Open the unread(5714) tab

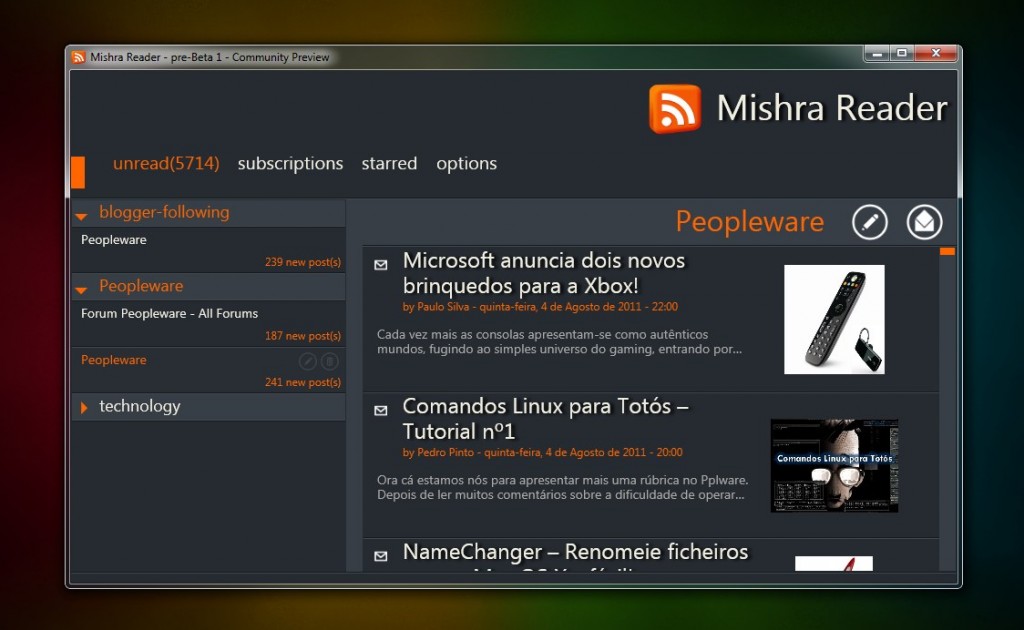coord(166,163)
